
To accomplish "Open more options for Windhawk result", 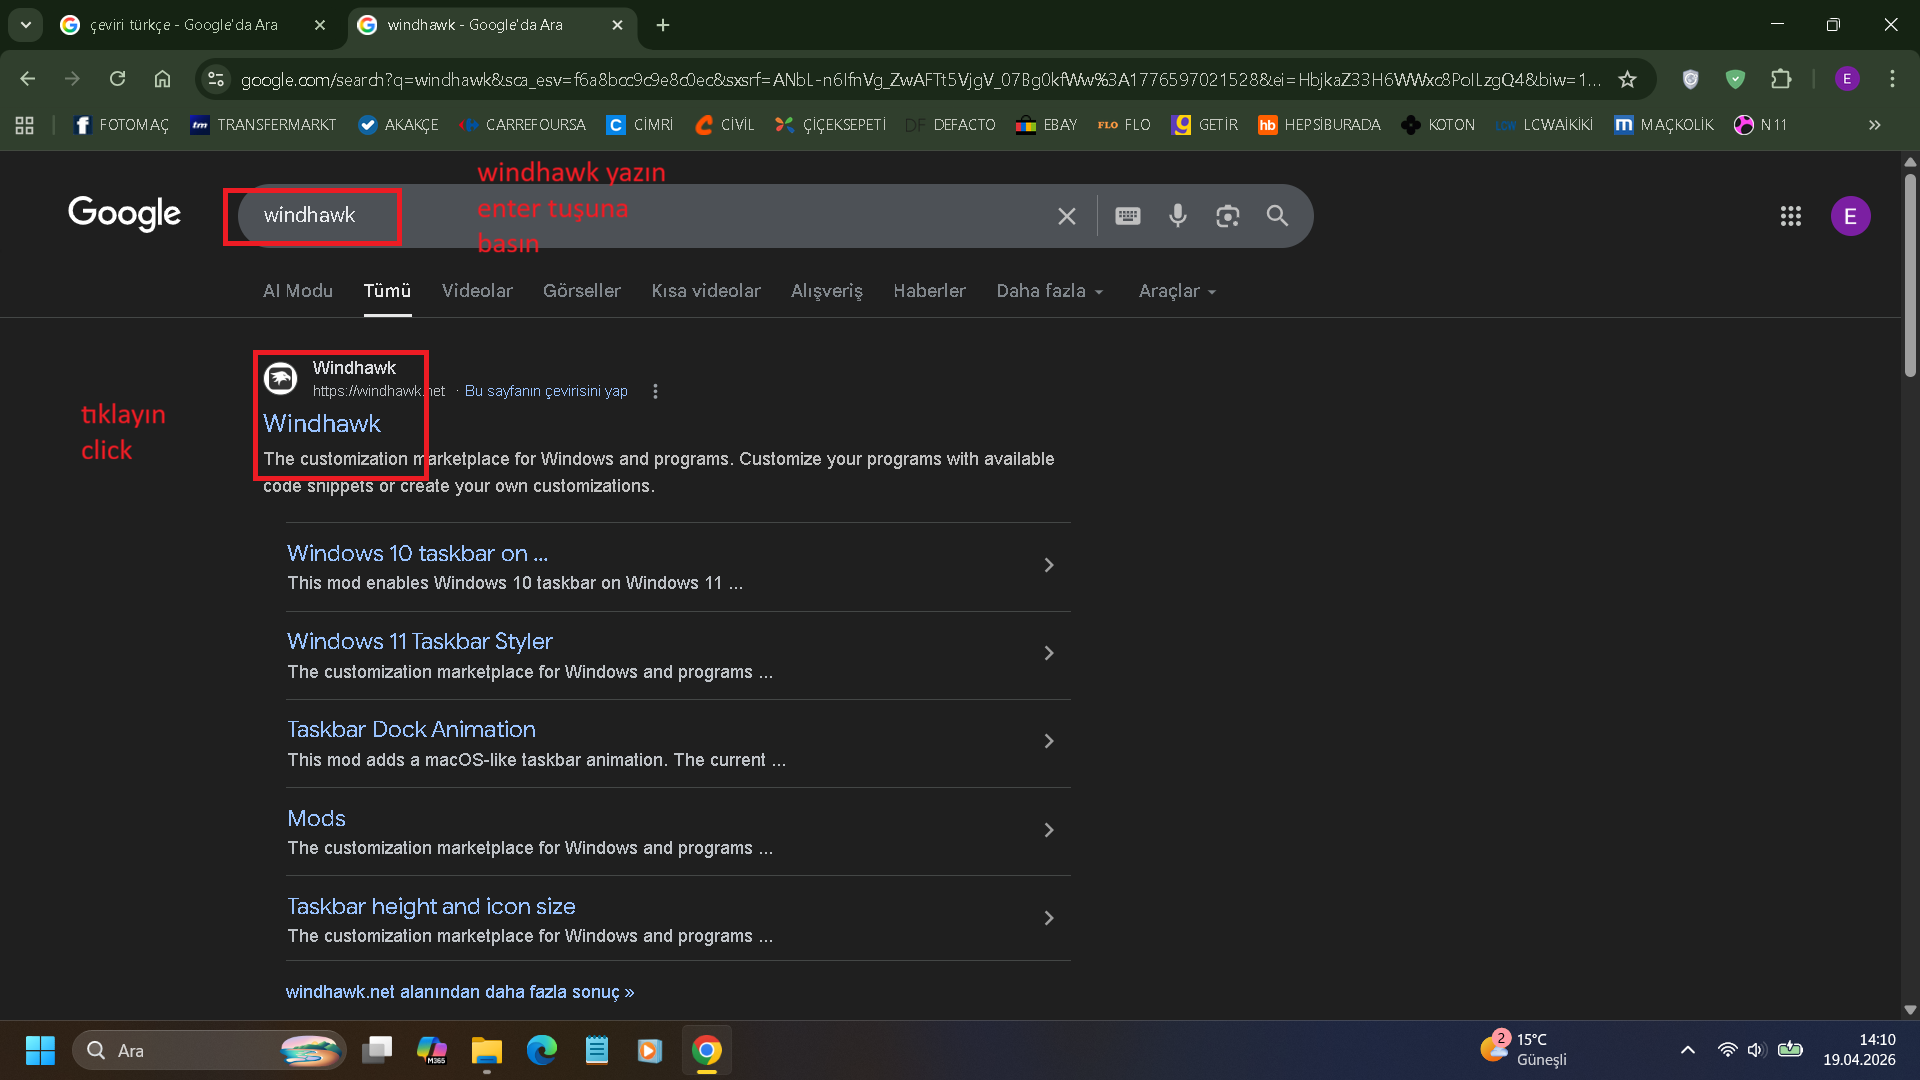I will (655, 391).
